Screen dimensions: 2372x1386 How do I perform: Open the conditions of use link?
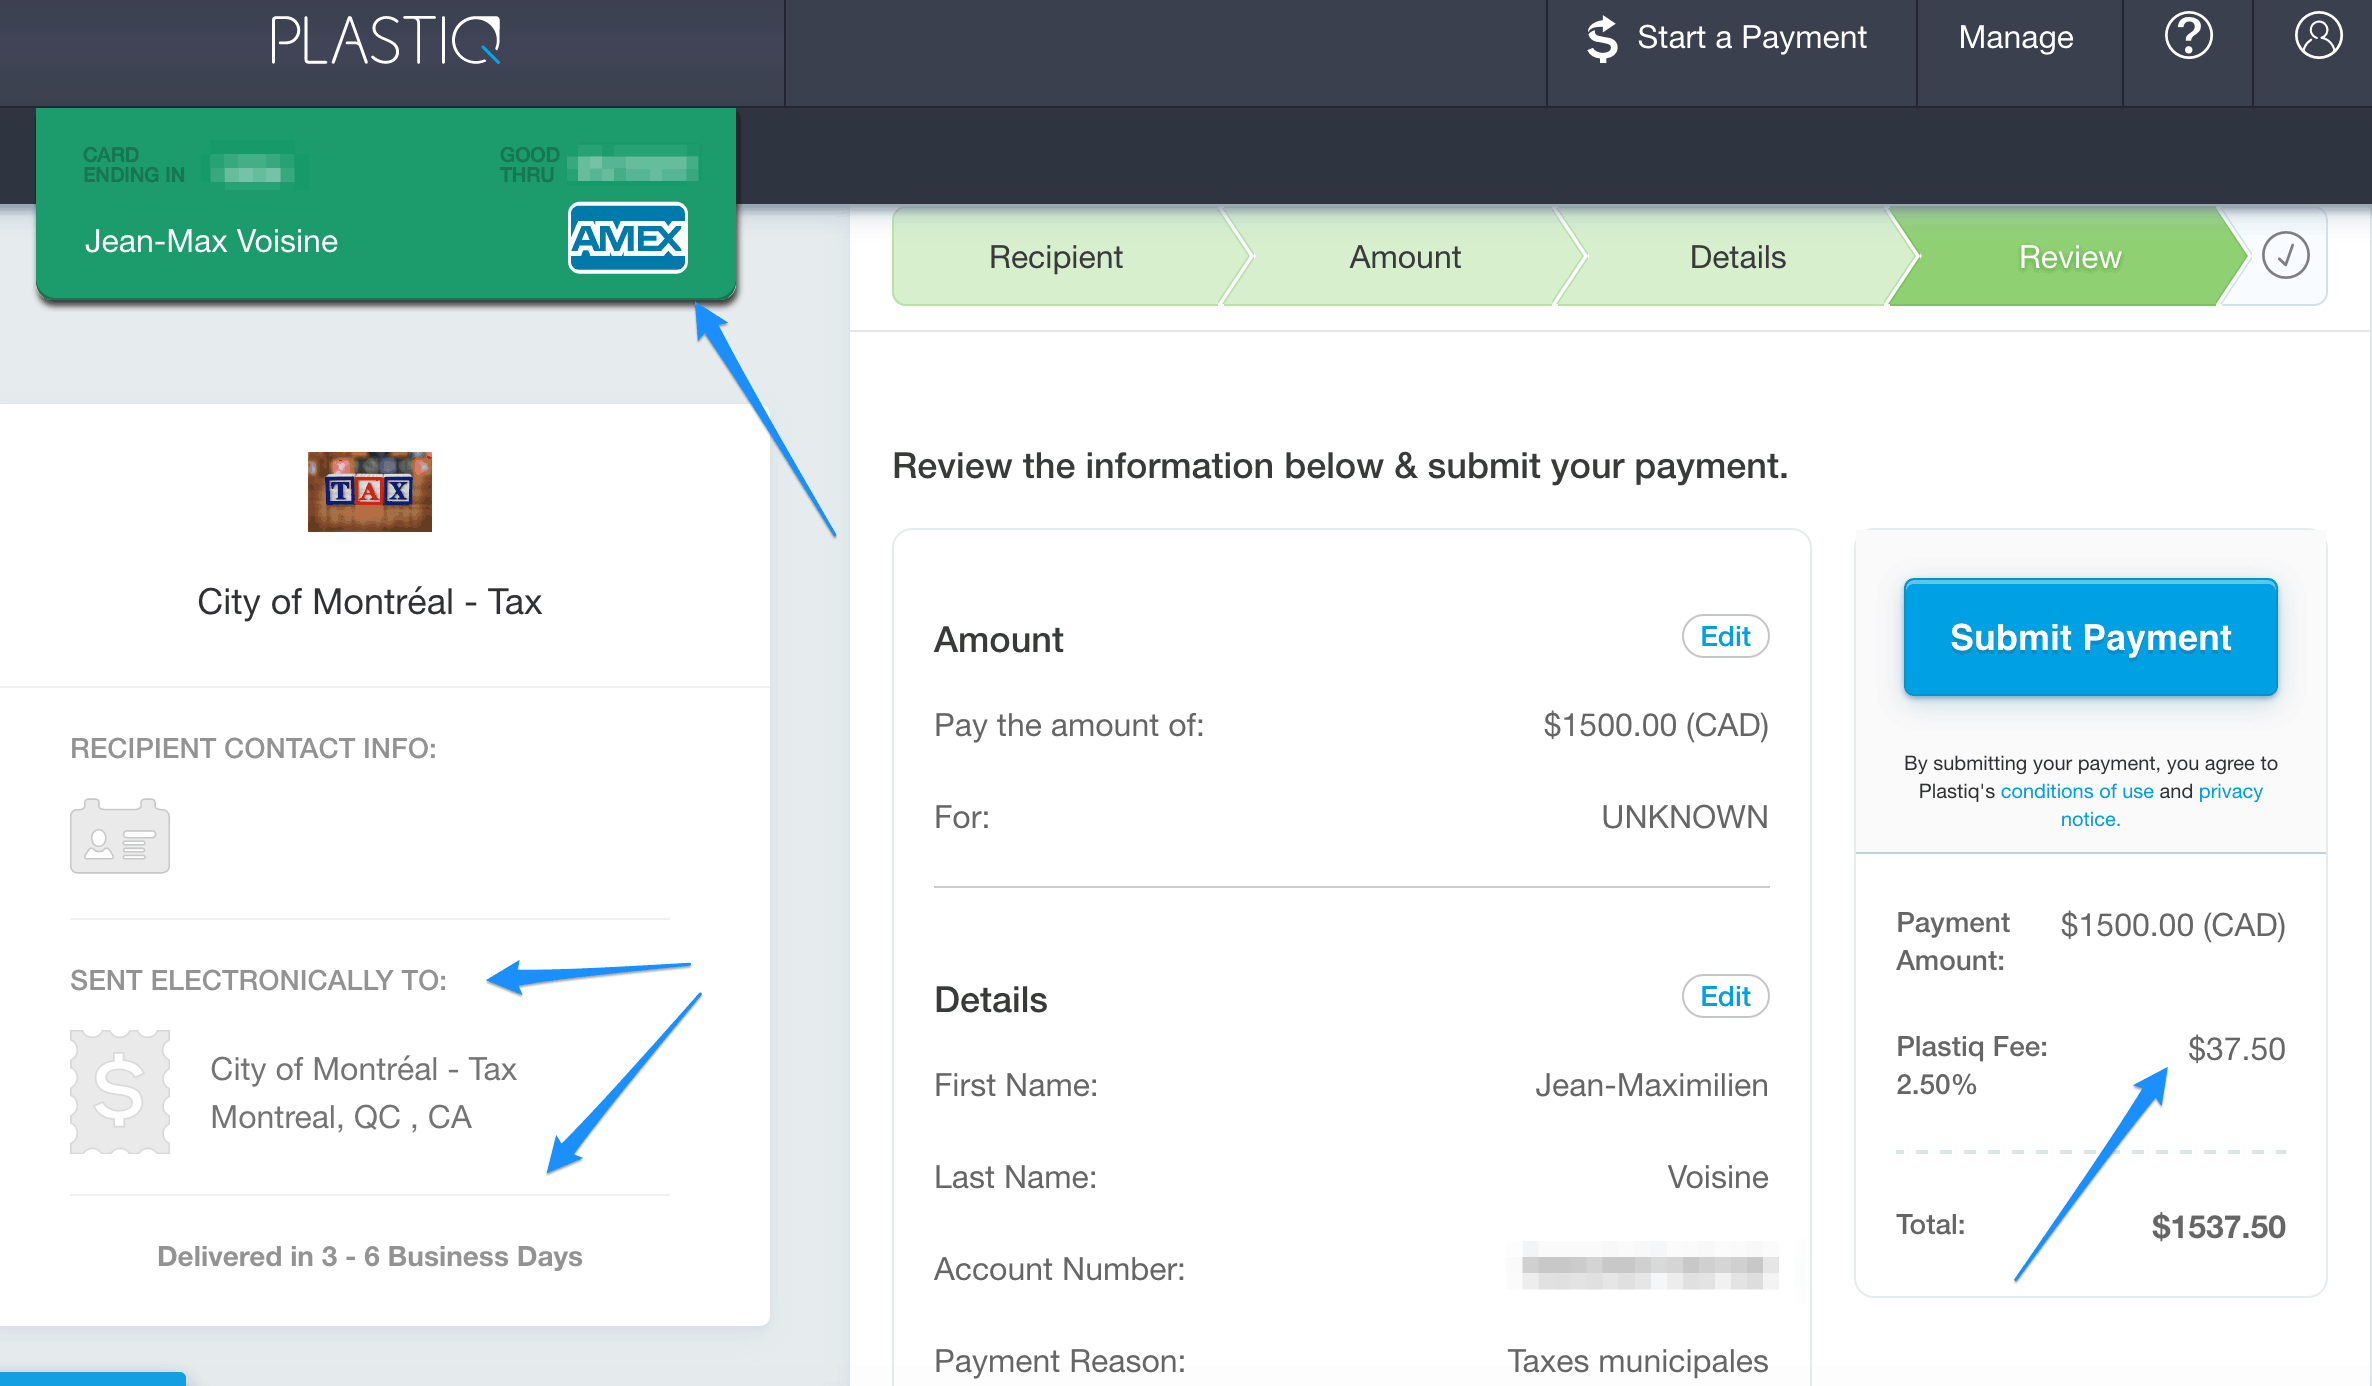point(2076,791)
